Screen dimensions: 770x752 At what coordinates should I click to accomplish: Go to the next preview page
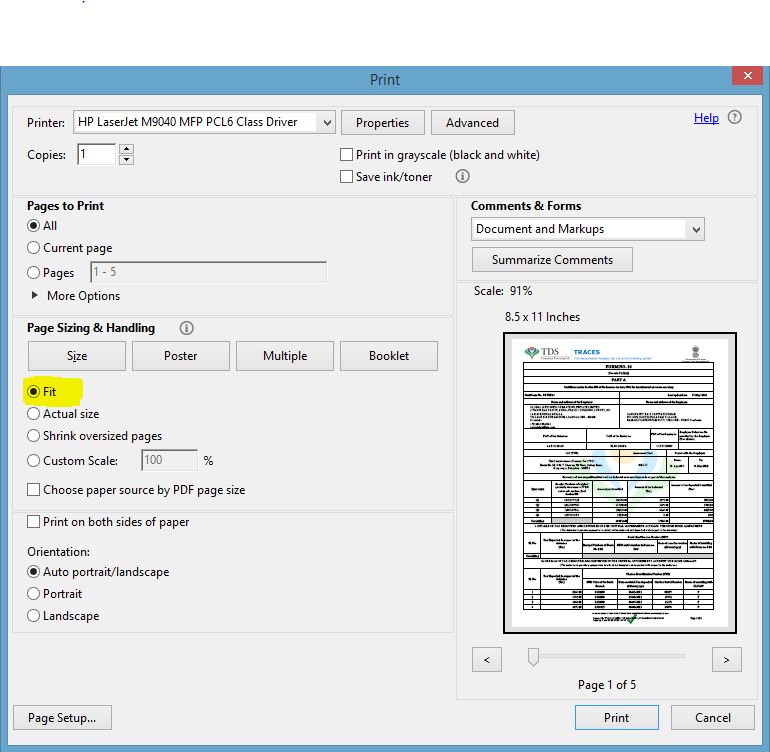click(727, 659)
